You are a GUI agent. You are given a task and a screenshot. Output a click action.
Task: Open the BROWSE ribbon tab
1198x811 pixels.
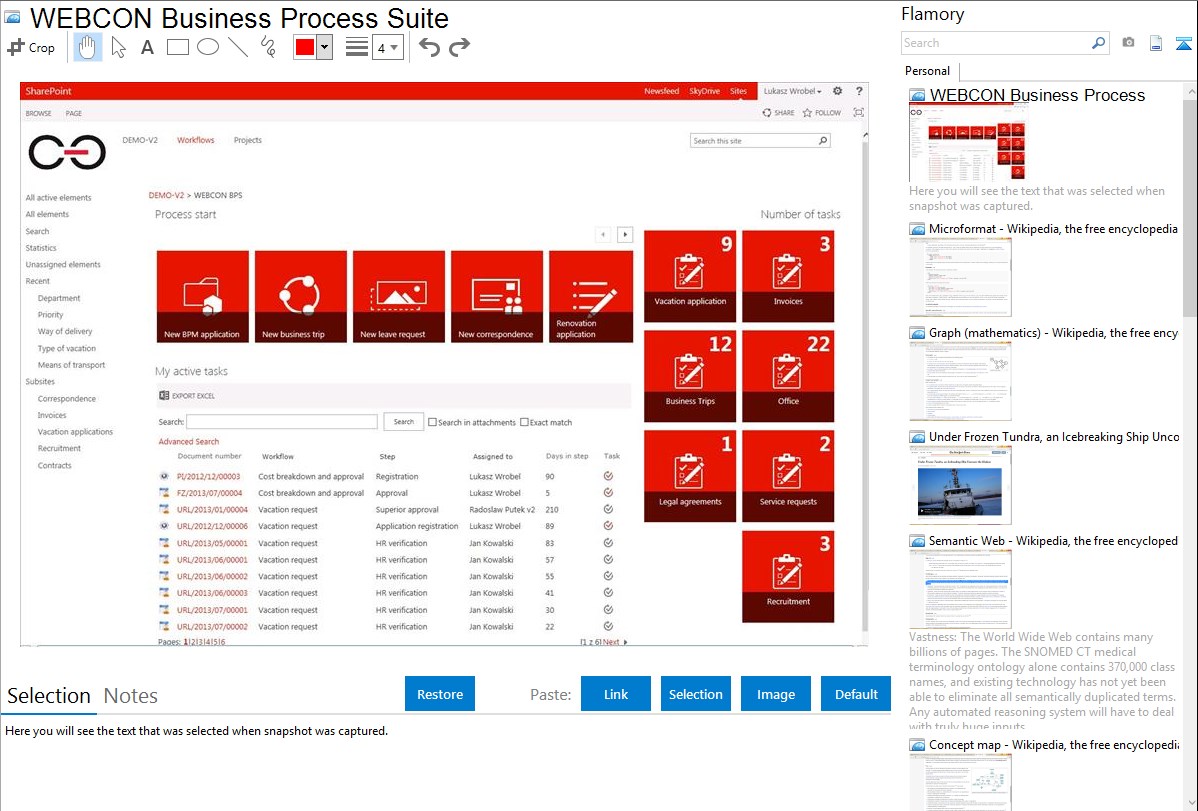pyautogui.click(x=38, y=113)
